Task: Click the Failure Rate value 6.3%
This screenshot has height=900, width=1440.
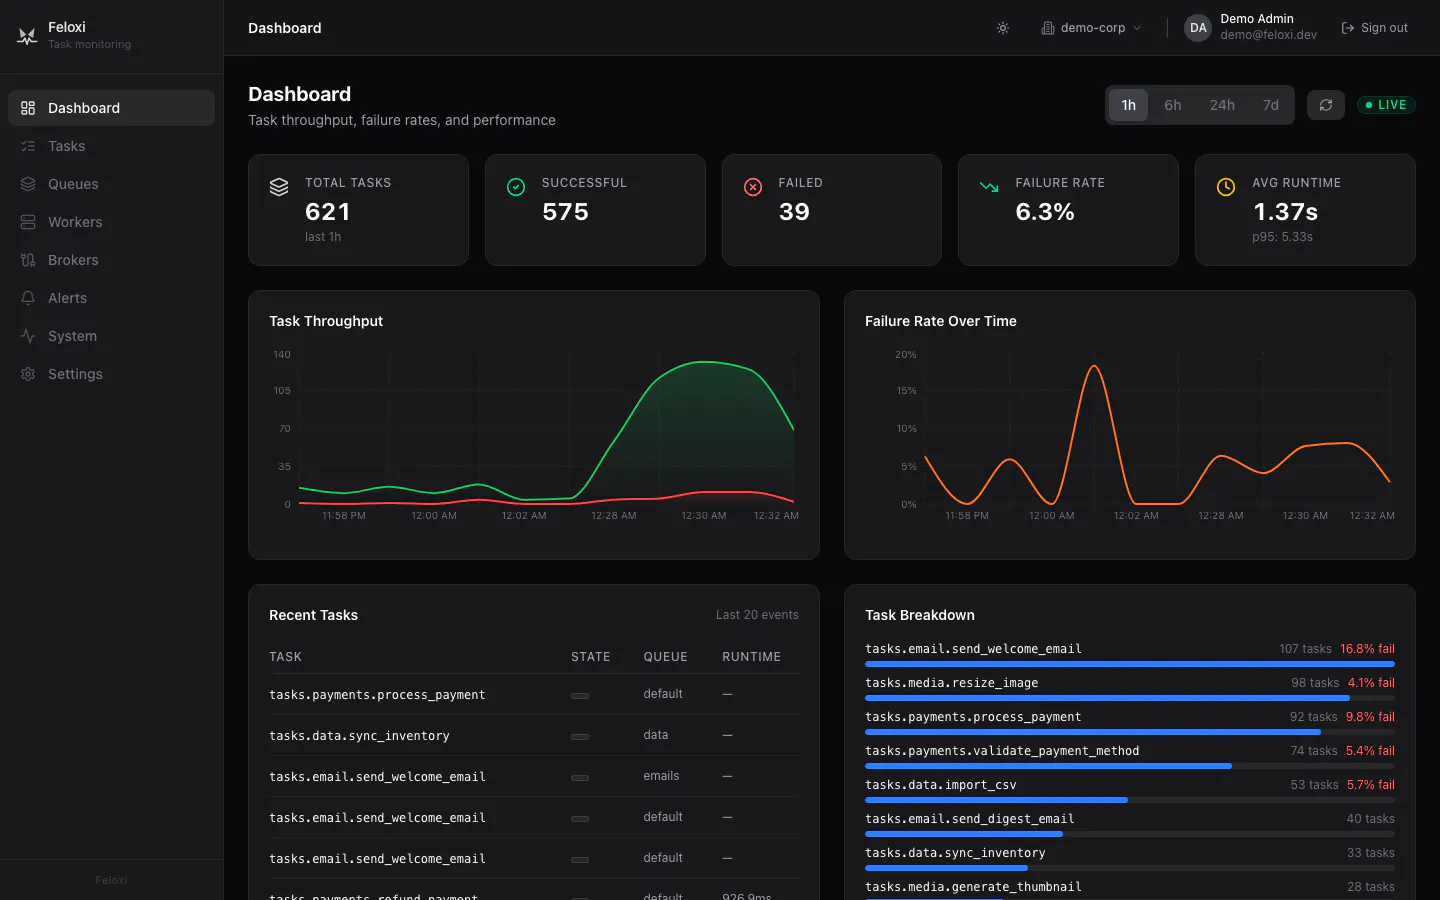Action: 1045,212
